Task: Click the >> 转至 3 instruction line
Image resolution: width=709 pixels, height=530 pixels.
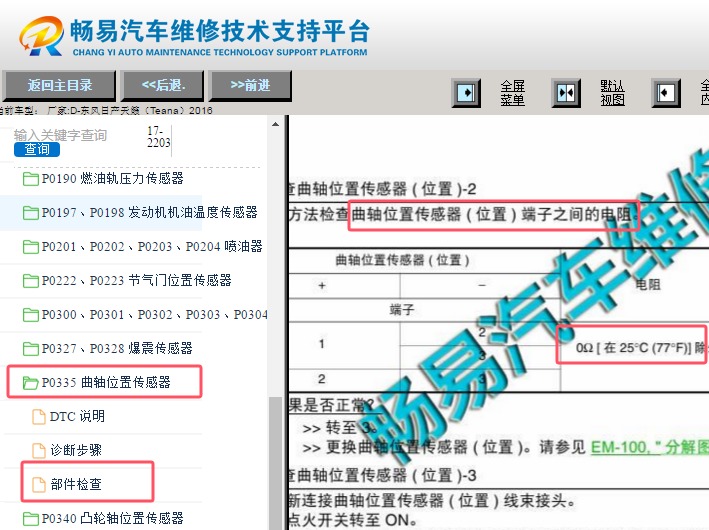Action: point(340,427)
